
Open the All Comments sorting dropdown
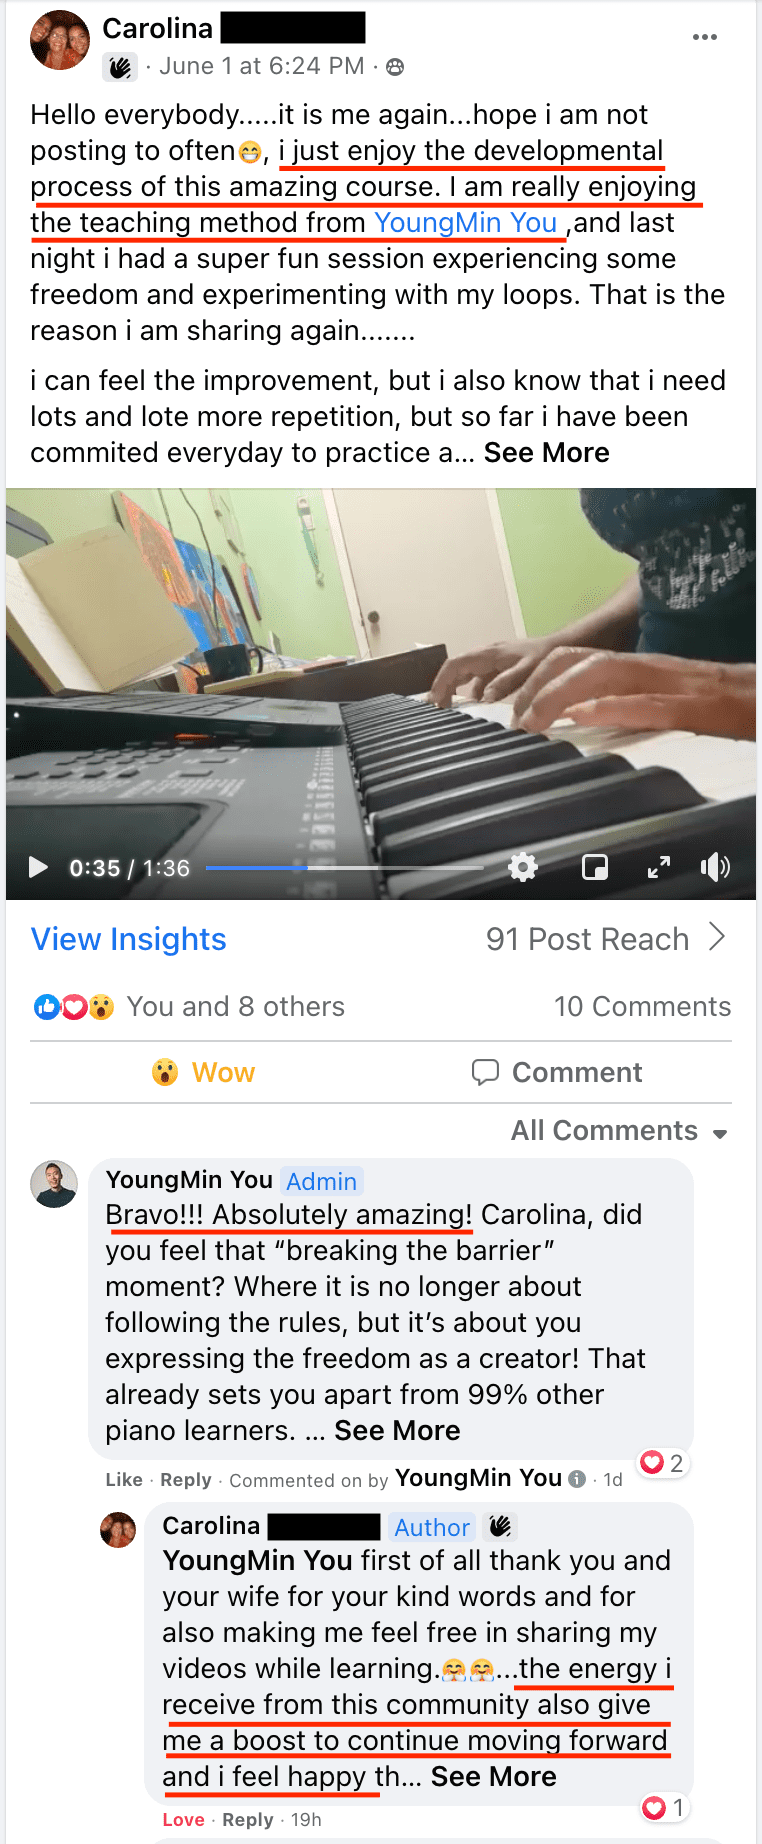pos(619,1131)
